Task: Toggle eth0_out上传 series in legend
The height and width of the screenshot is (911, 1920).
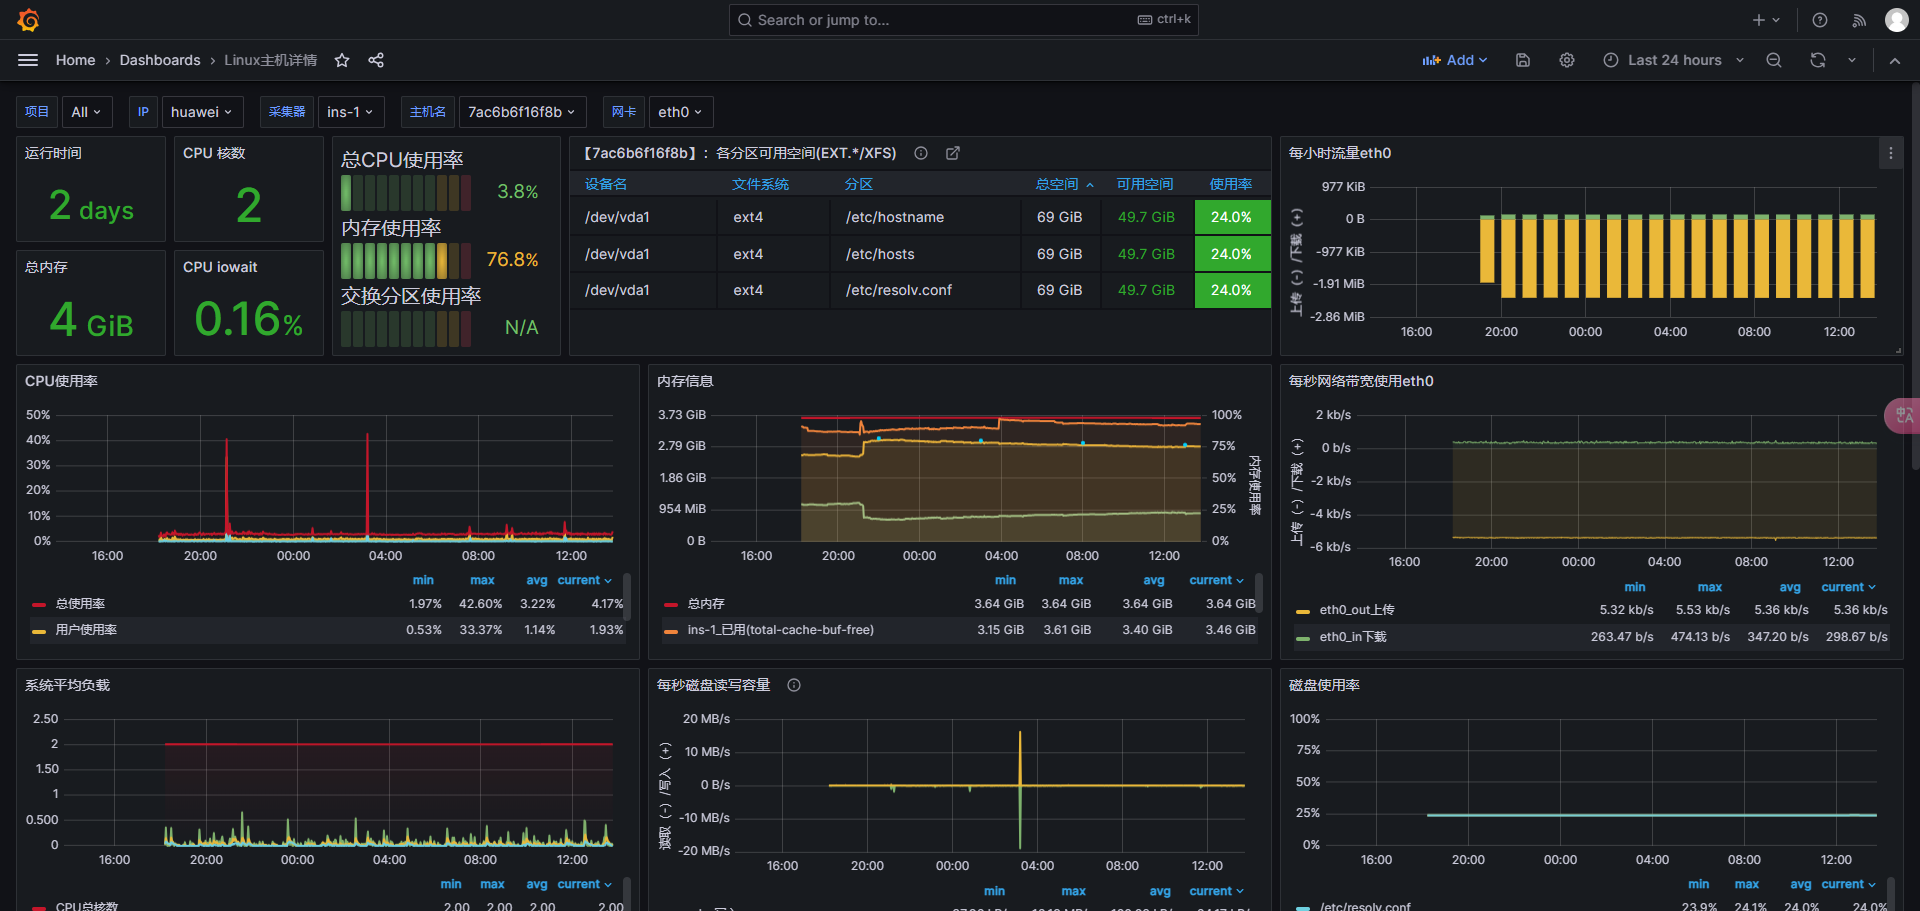Action: 1357,610
